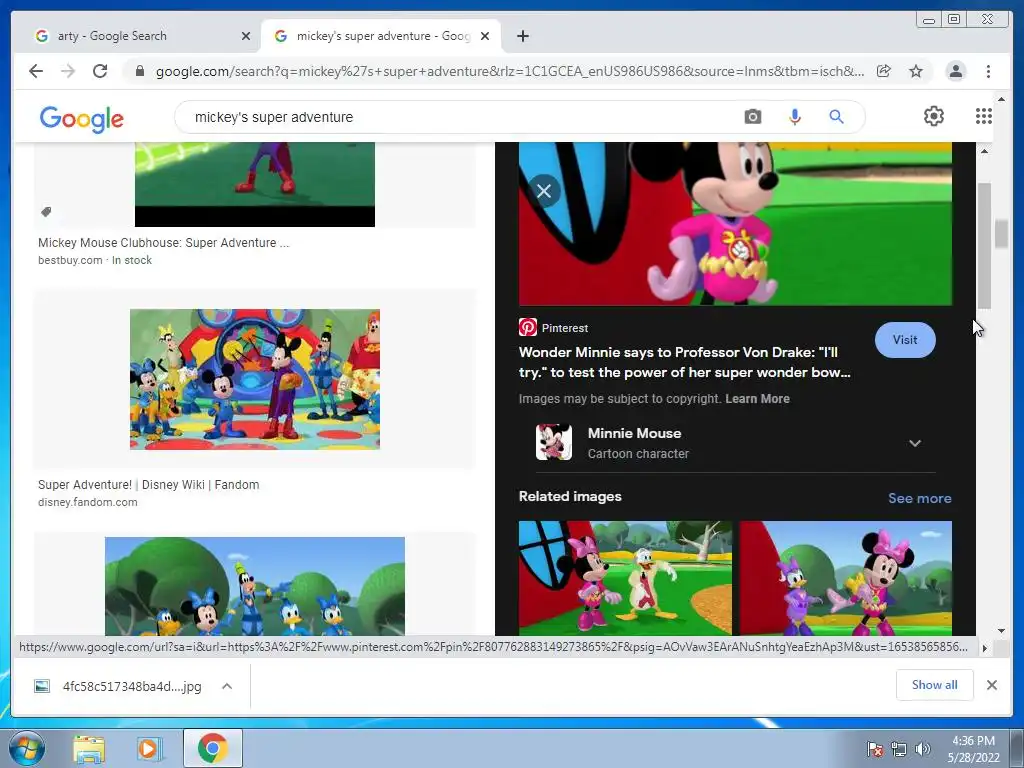Open File Explorer from taskbar

89,748
